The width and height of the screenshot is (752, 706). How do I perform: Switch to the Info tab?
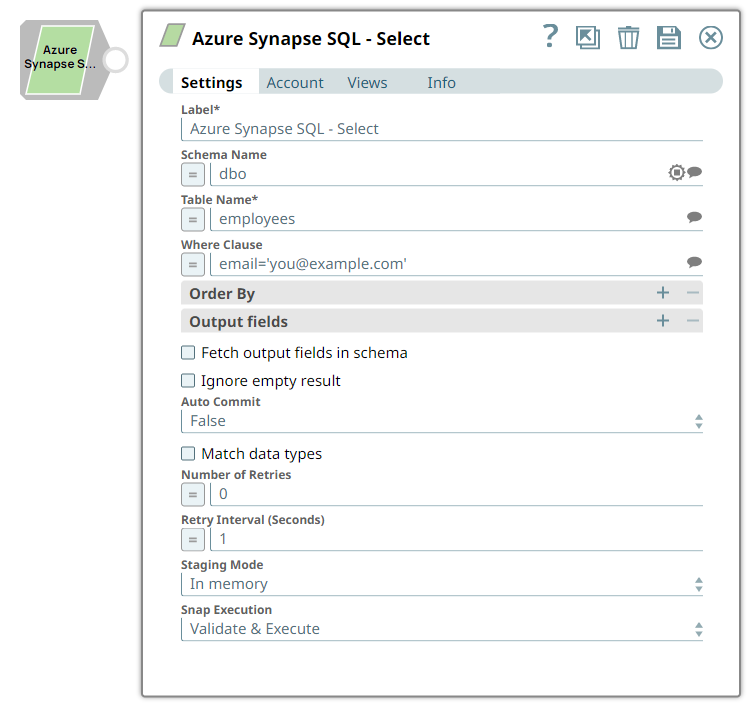click(441, 82)
